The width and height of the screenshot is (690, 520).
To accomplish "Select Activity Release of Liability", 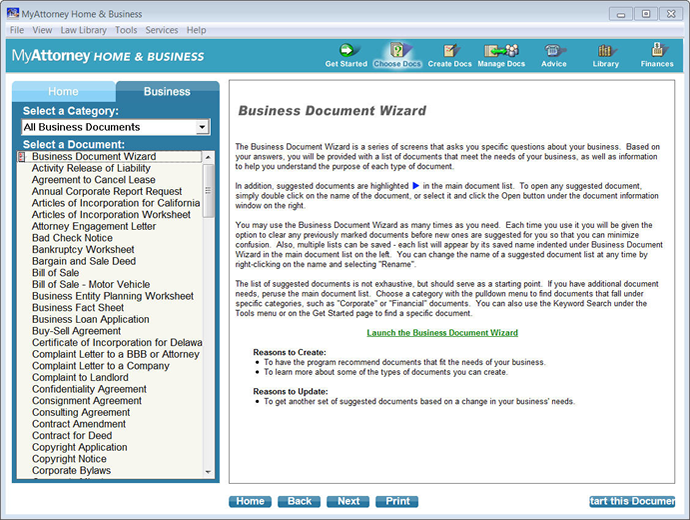I will click(x=91, y=168).
